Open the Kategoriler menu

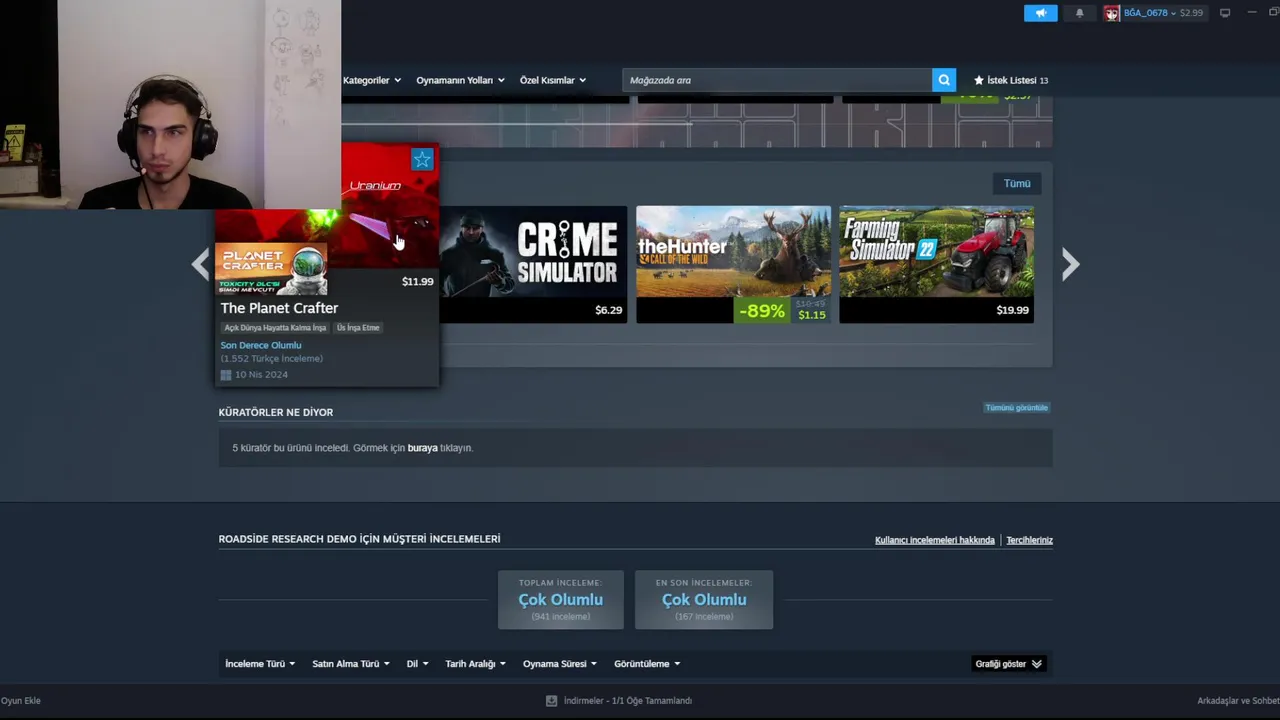click(x=372, y=80)
